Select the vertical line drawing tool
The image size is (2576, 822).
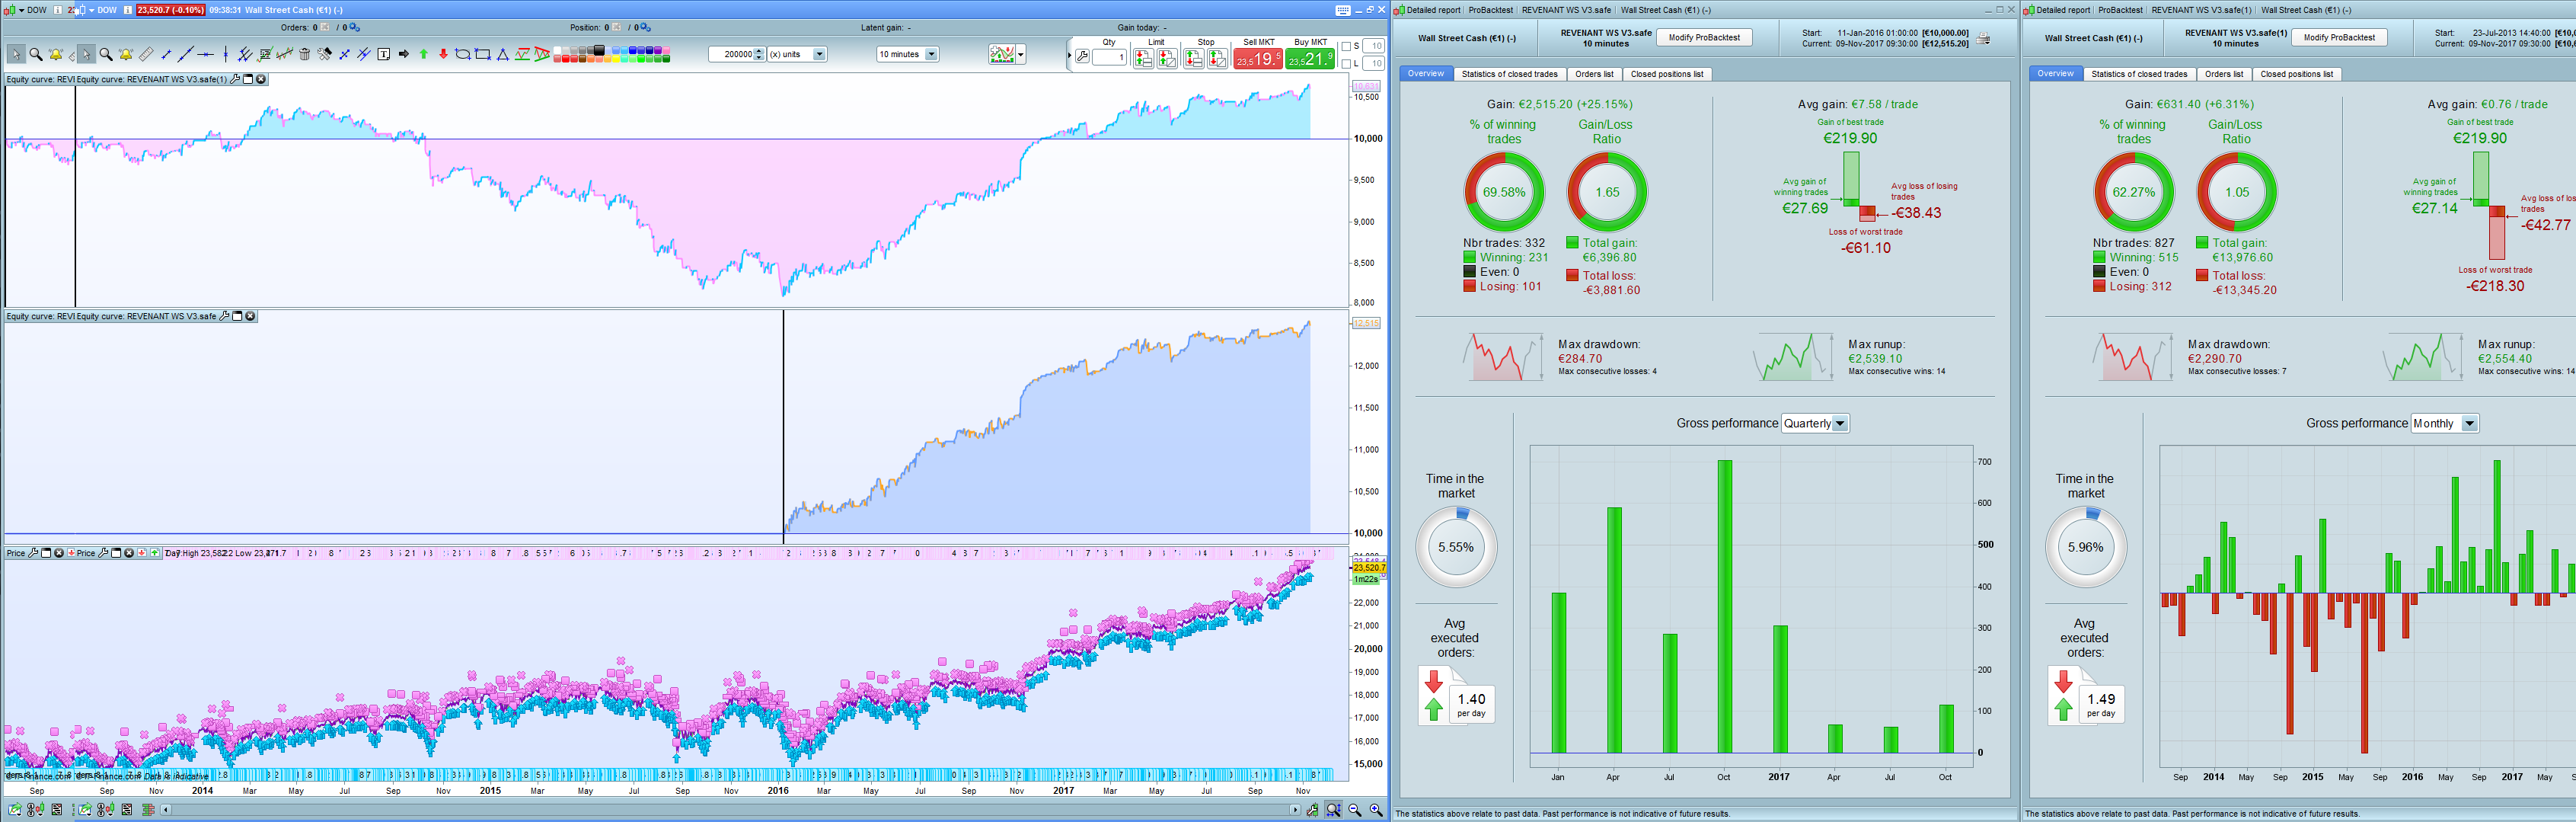click(226, 54)
